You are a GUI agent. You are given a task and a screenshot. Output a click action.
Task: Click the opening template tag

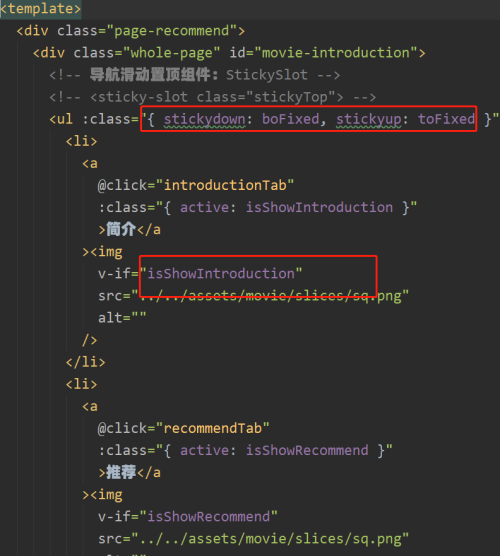pyautogui.click(x=40, y=9)
